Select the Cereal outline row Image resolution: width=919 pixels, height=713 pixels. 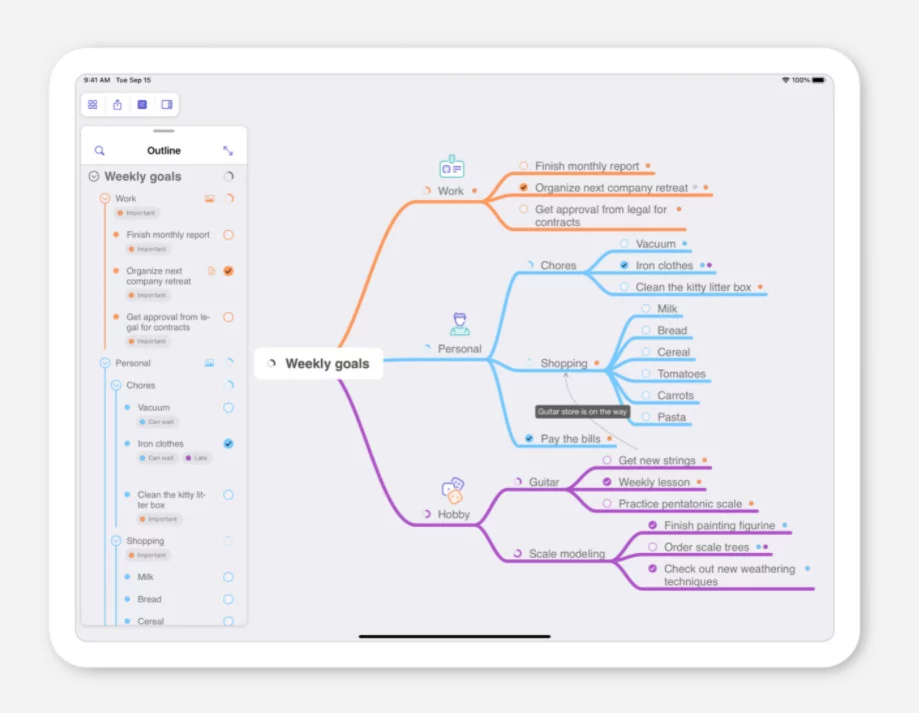tap(164, 620)
